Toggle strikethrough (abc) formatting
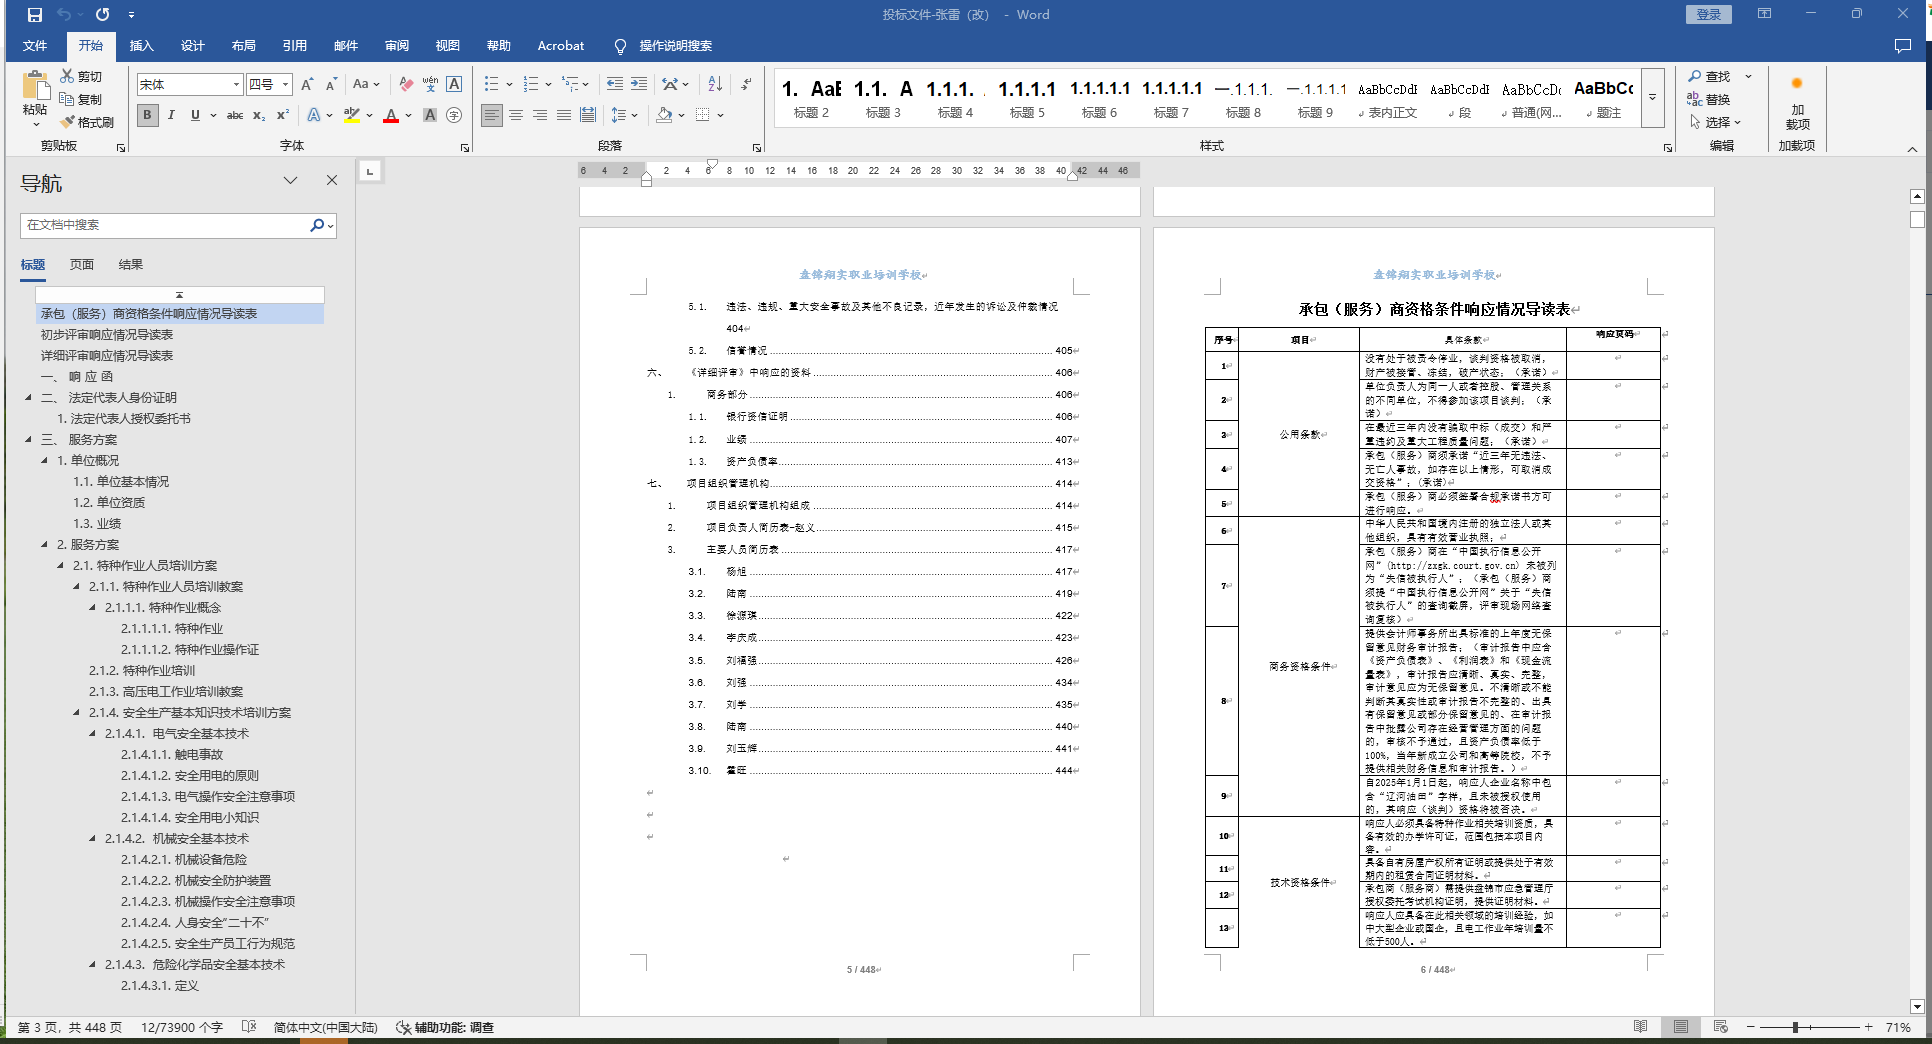 tap(235, 115)
